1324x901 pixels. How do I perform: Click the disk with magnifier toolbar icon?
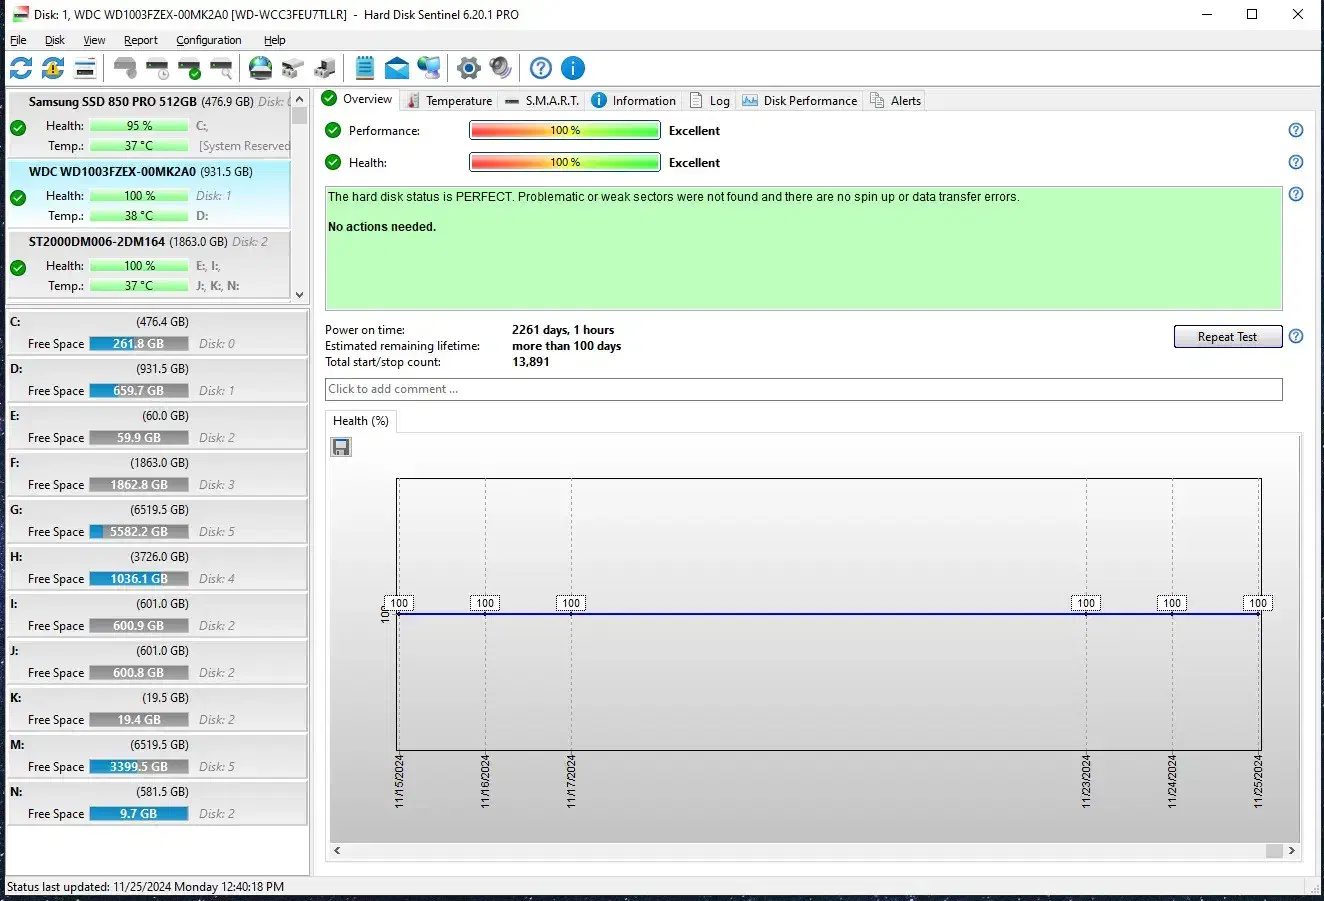coord(221,68)
